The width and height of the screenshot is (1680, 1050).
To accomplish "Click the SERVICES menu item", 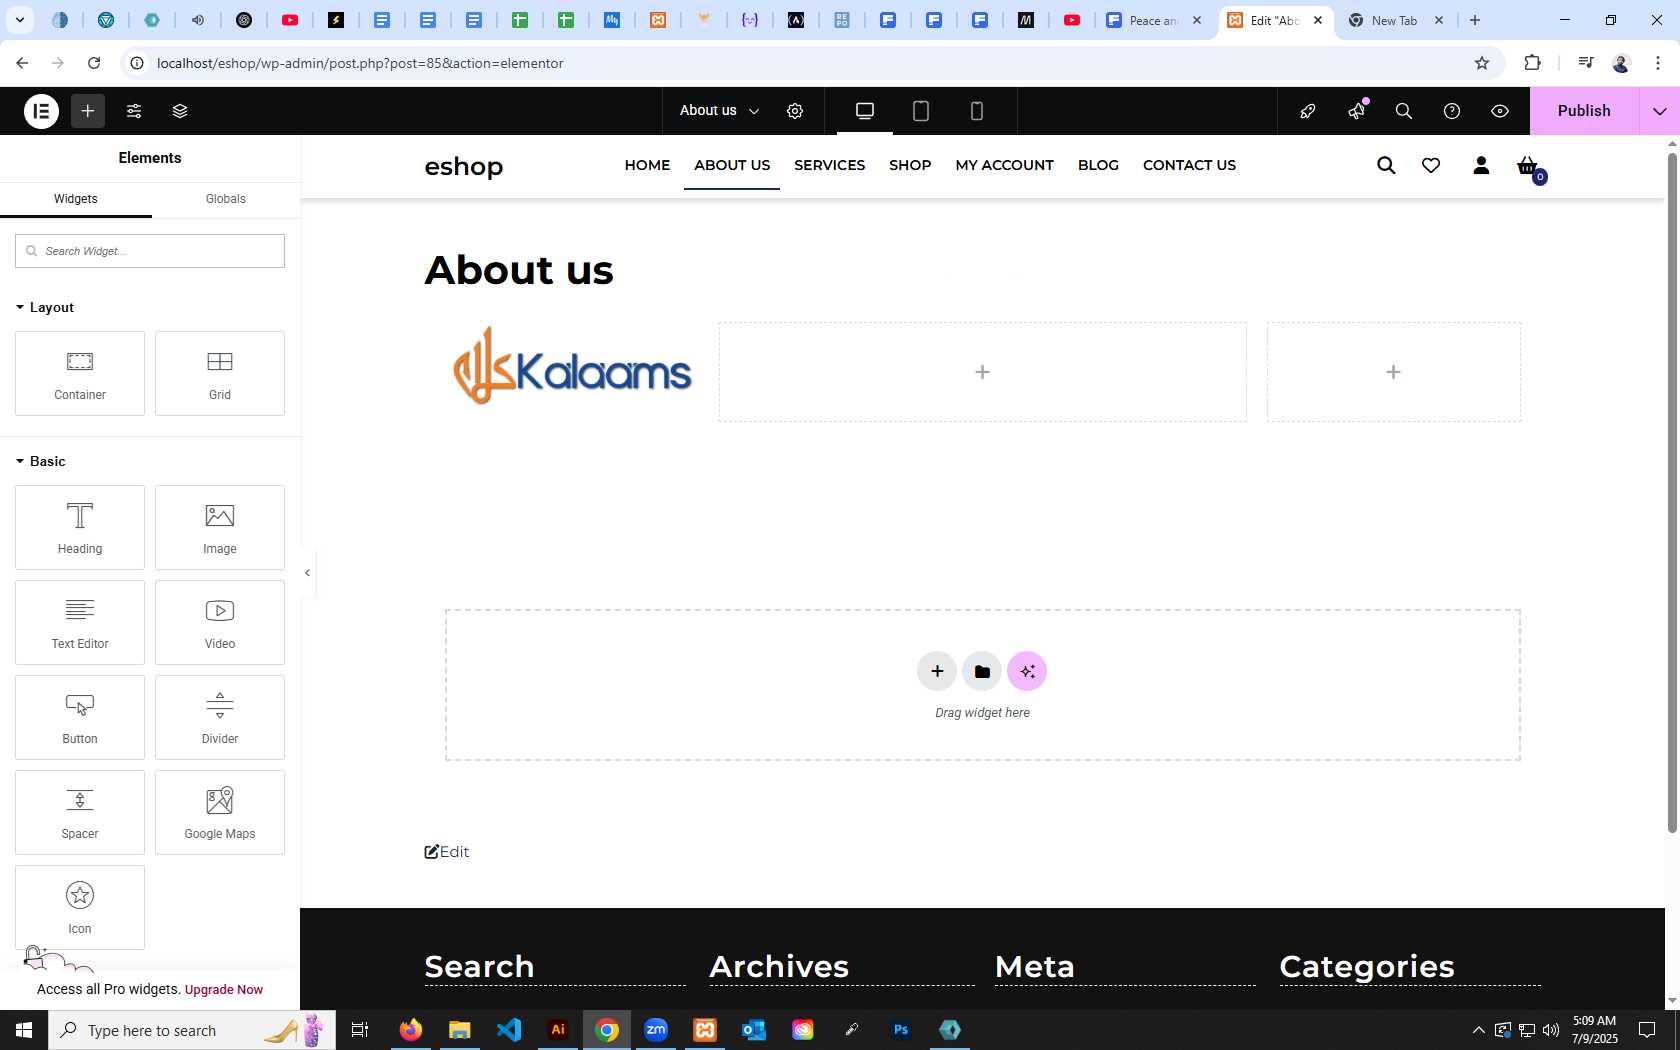I will tap(830, 165).
